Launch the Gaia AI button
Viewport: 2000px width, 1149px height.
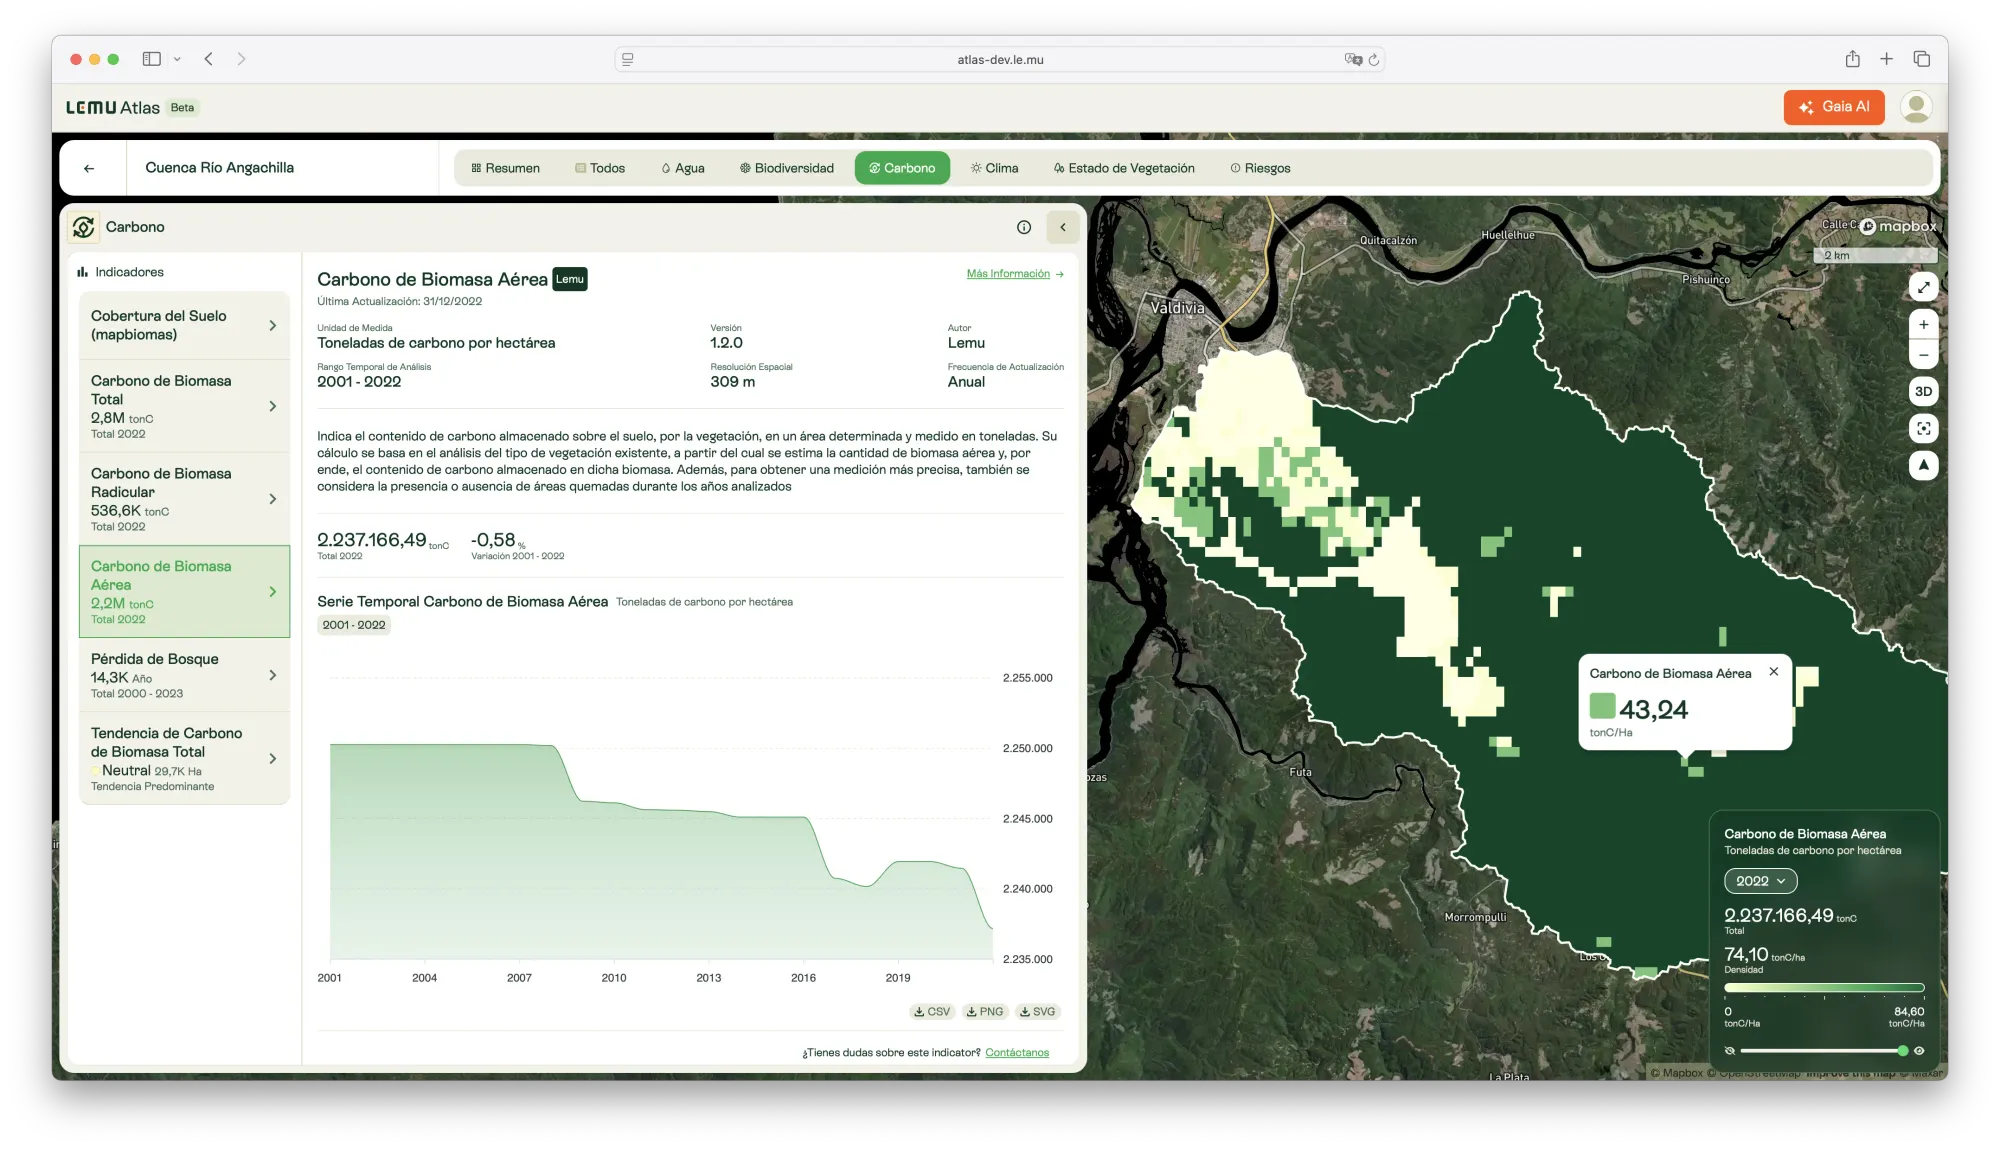[1833, 107]
